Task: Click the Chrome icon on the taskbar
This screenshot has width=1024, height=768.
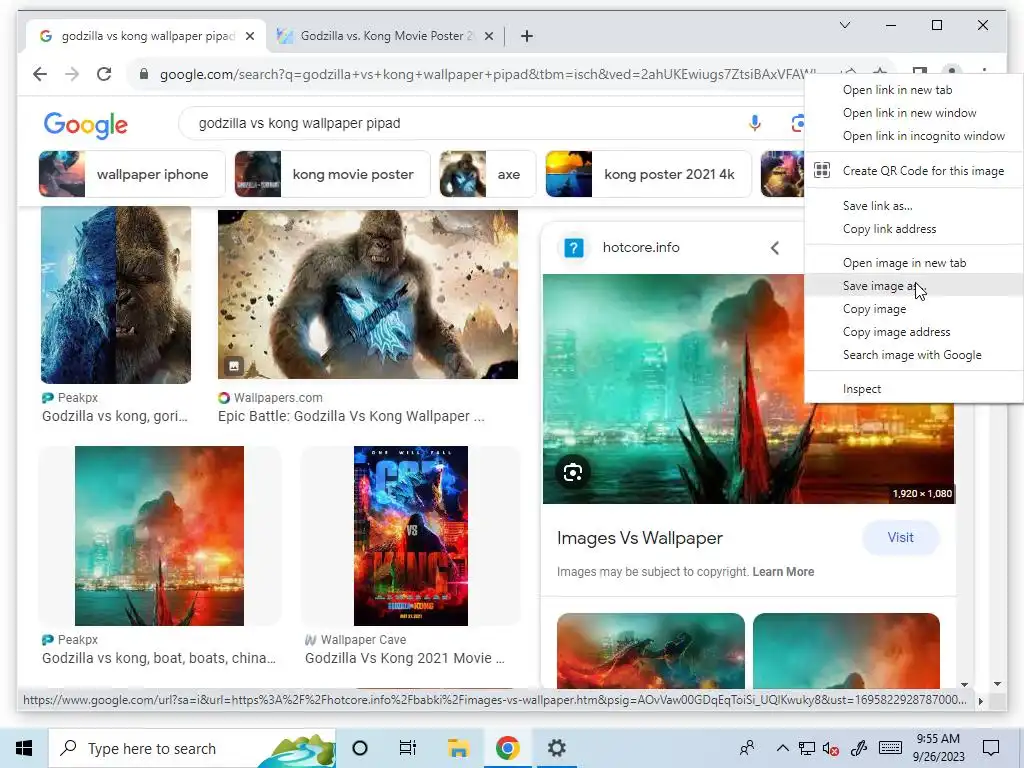Action: click(507, 748)
